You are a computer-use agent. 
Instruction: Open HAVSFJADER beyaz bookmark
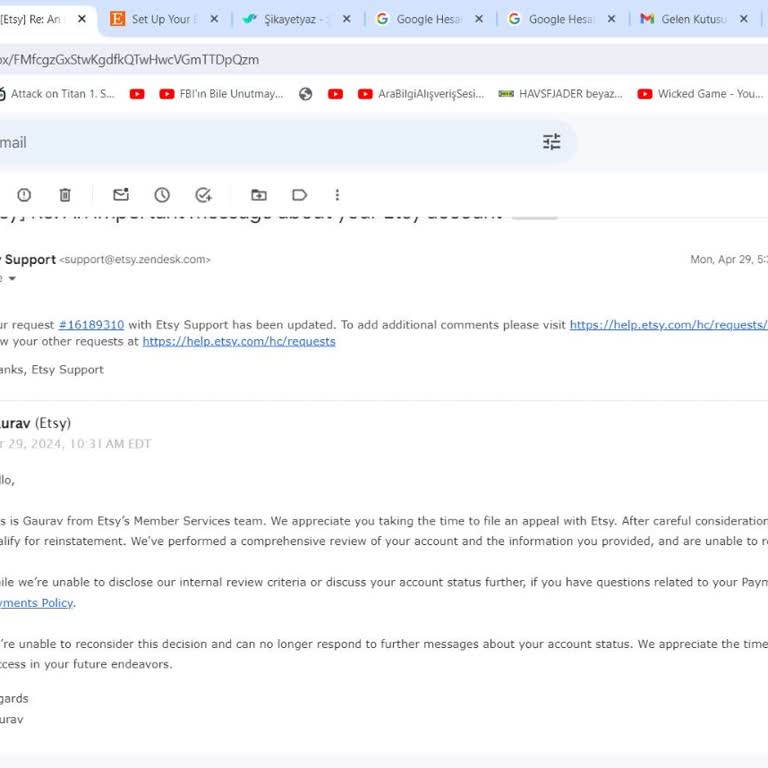(x=560, y=94)
